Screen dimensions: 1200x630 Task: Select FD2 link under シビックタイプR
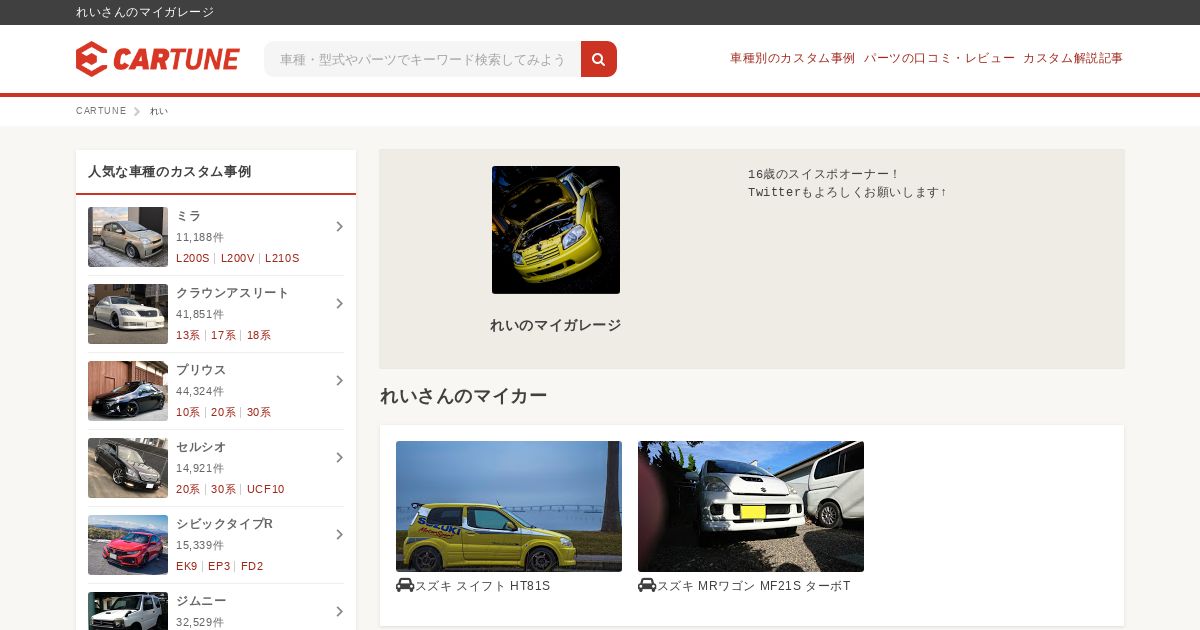point(252,566)
